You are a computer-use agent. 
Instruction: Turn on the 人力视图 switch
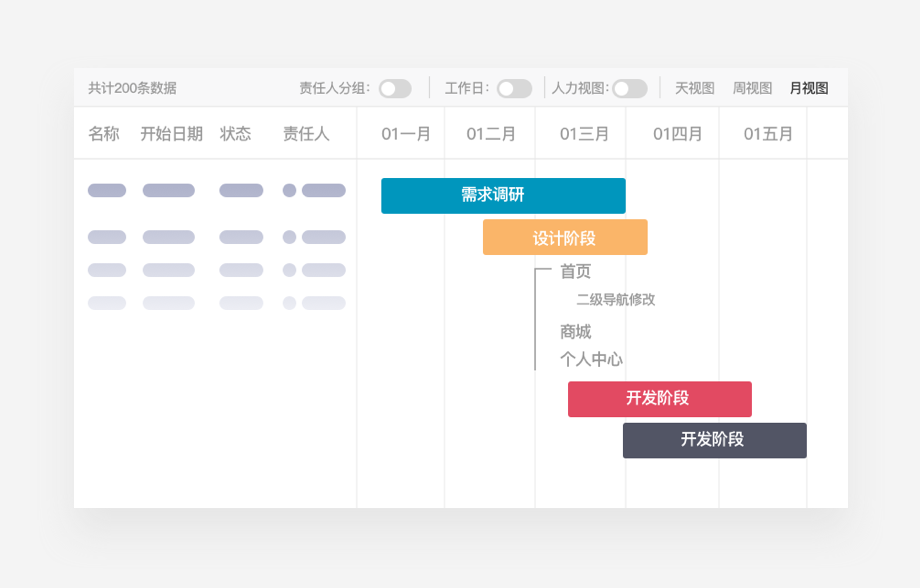[x=629, y=89]
